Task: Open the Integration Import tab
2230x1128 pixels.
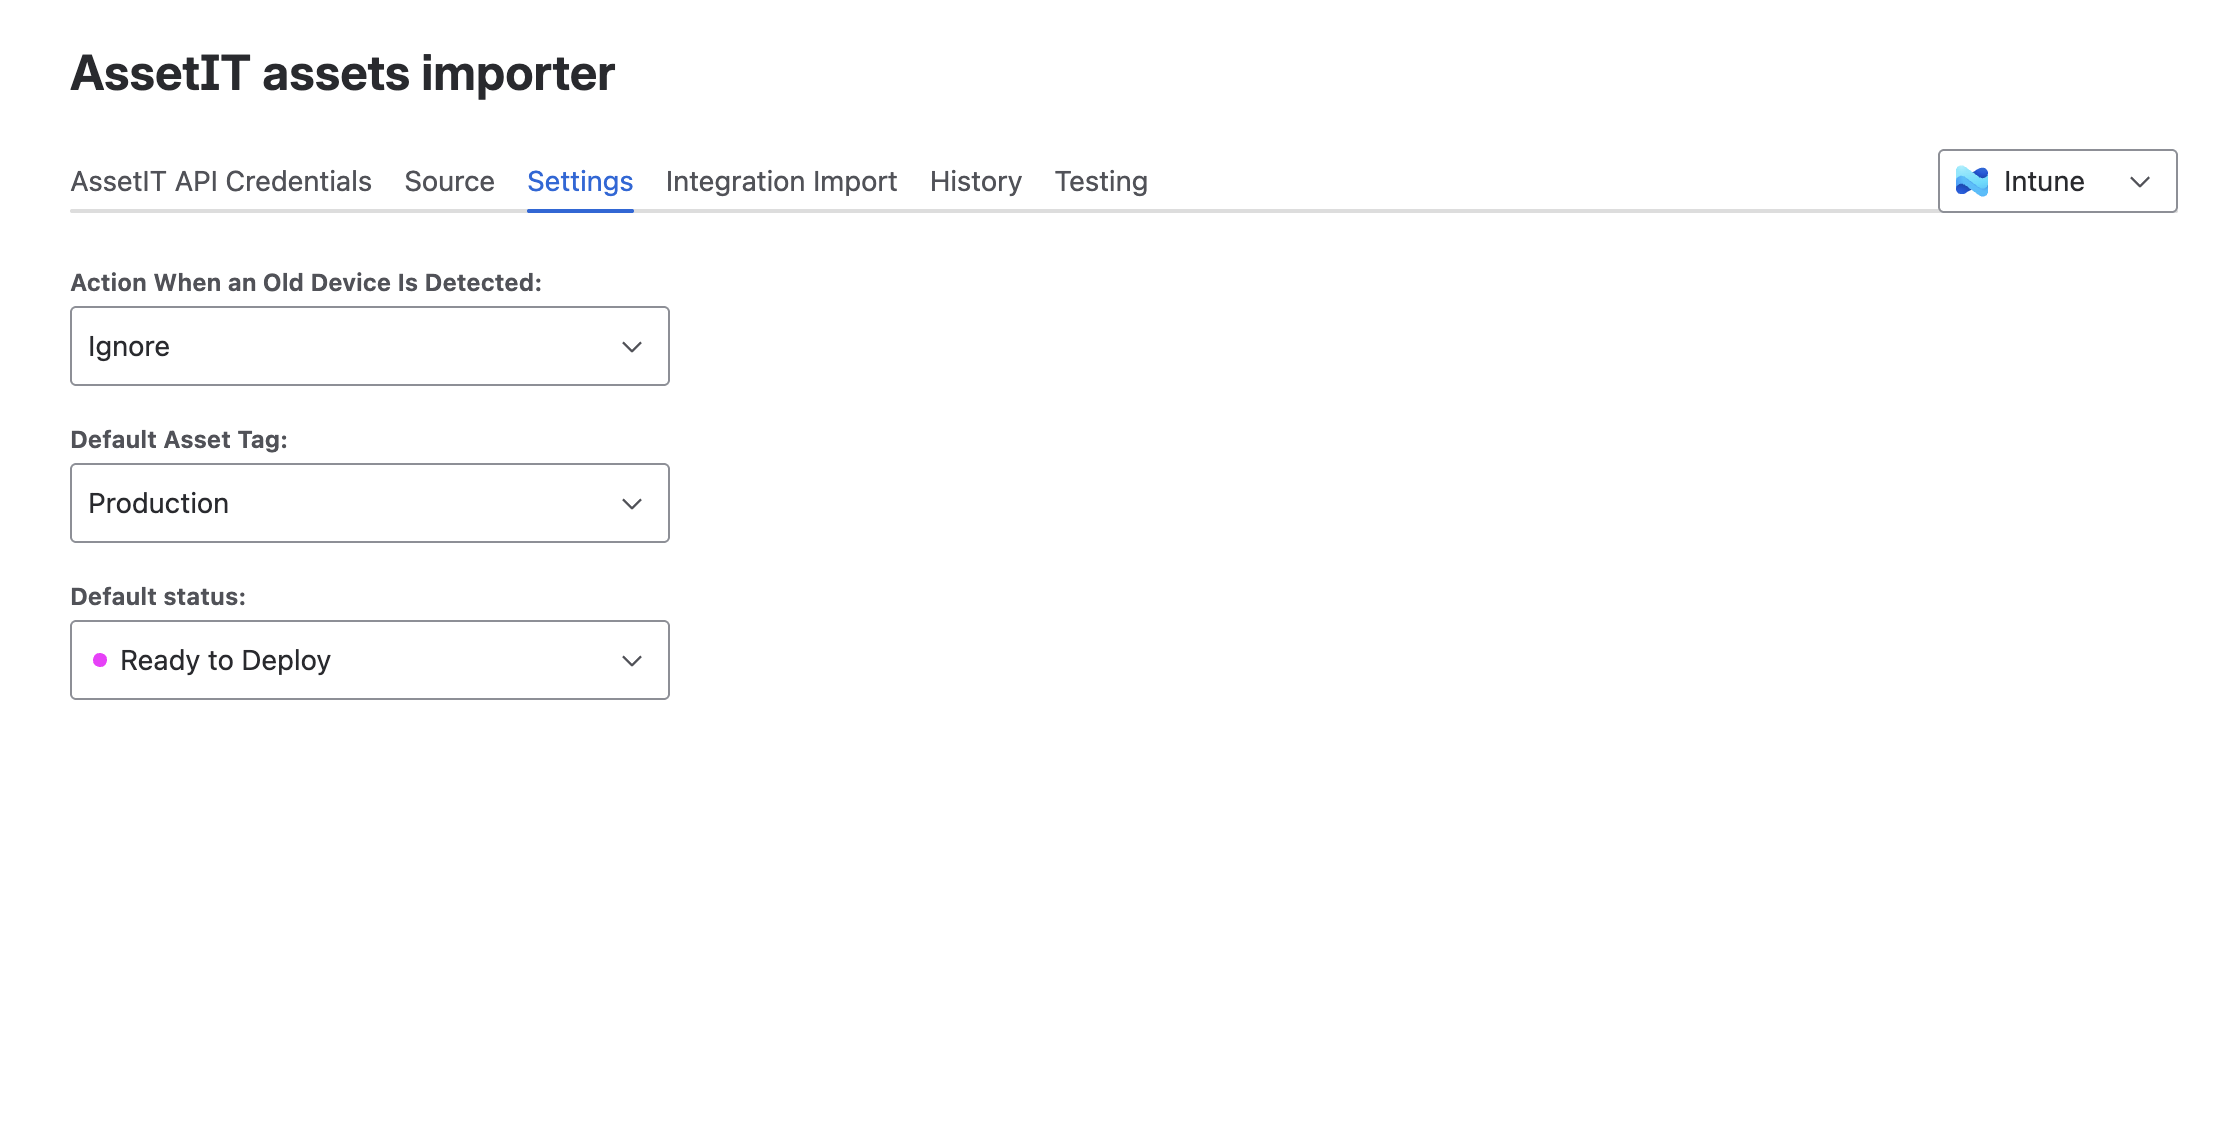Action: (781, 181)
